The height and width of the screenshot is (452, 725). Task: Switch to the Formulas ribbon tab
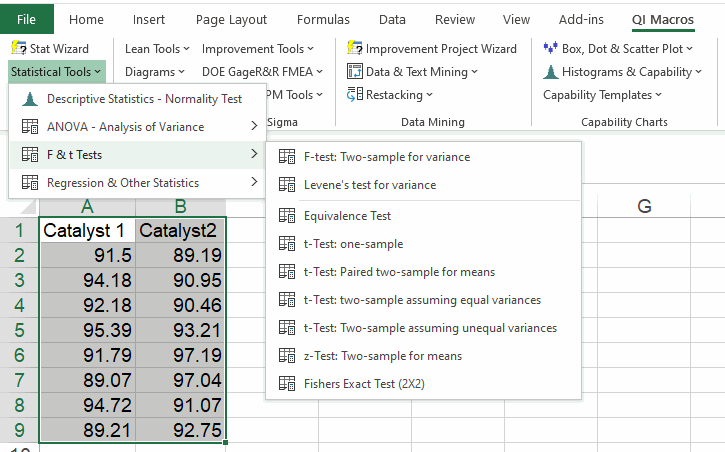tap(323, 19)
